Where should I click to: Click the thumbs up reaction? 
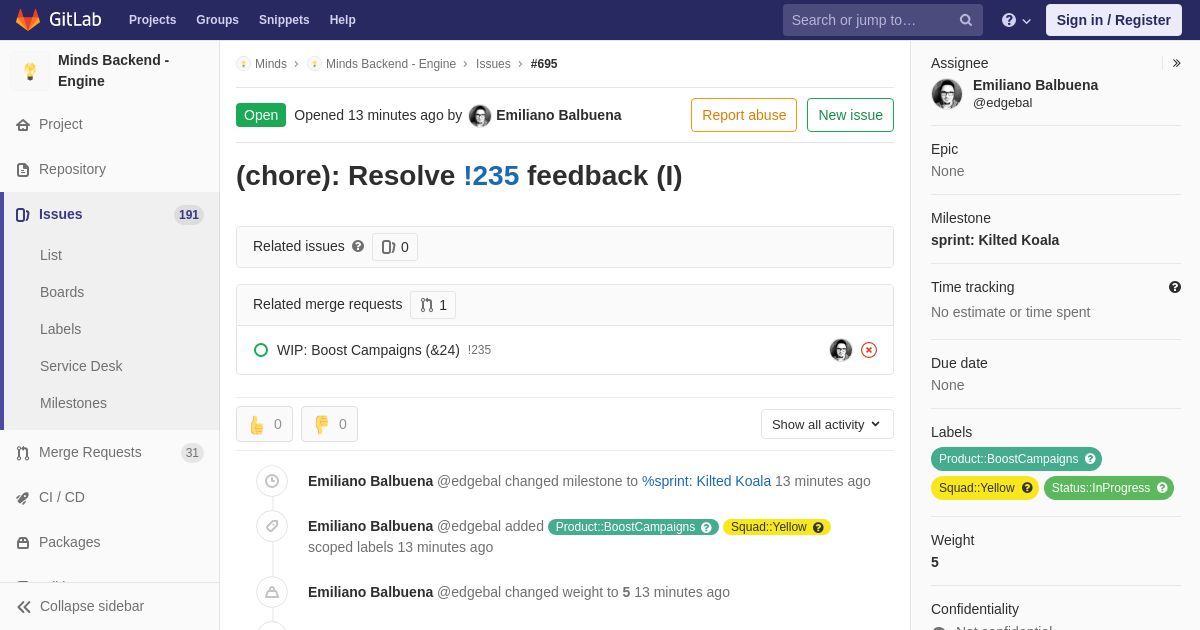[264, 424]
